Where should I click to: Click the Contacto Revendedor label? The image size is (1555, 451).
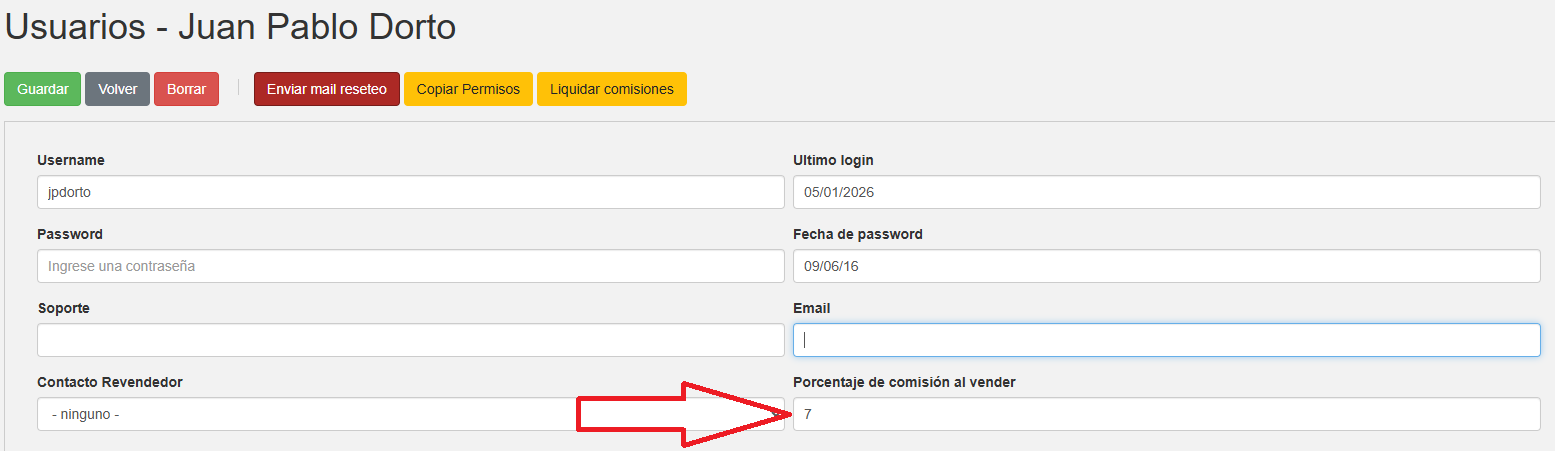click(110, 382)
